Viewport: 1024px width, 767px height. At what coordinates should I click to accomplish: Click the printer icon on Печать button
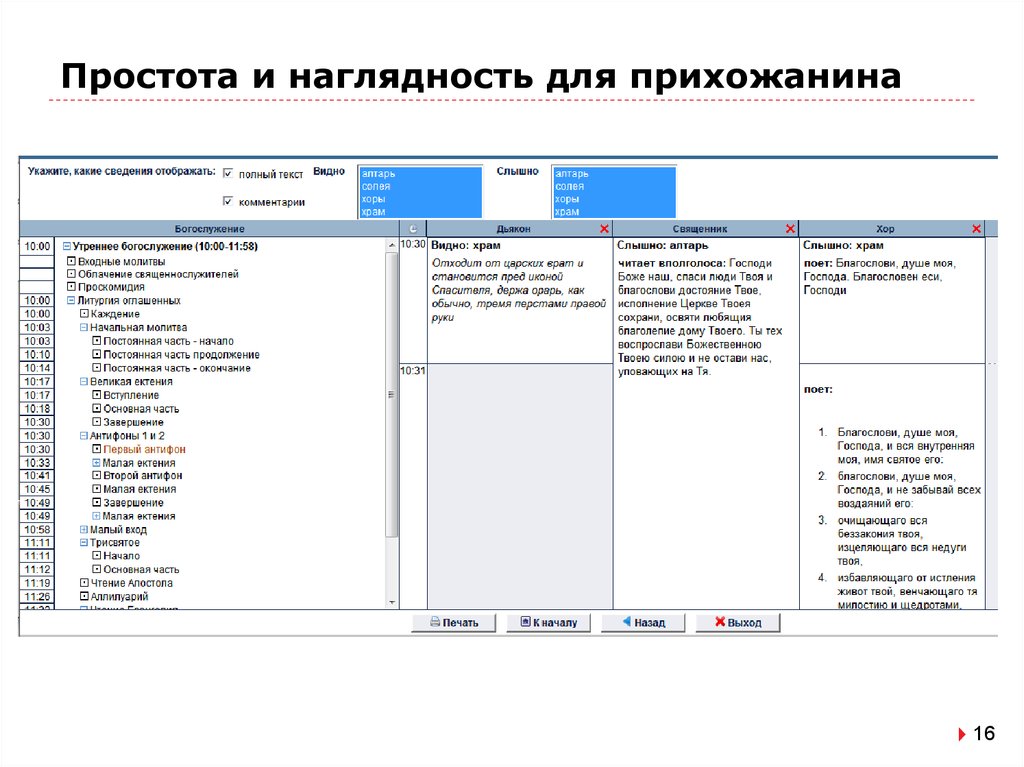click(433, 622)
